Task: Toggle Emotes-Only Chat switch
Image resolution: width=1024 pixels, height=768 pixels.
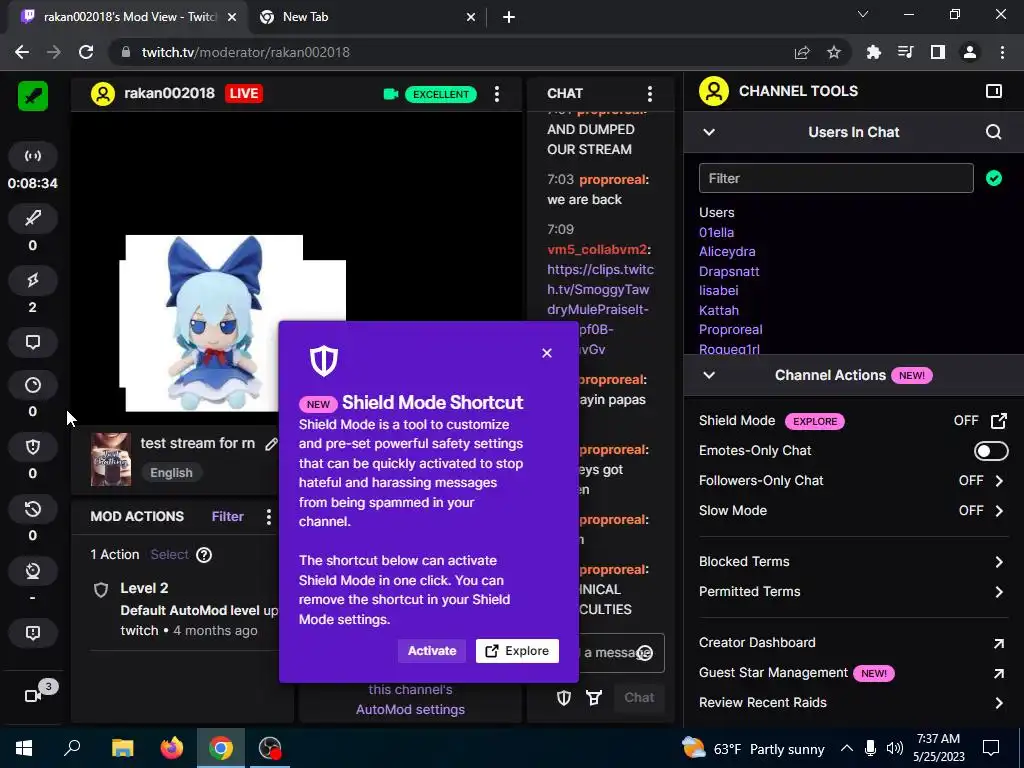Action: tap(991, 451)
